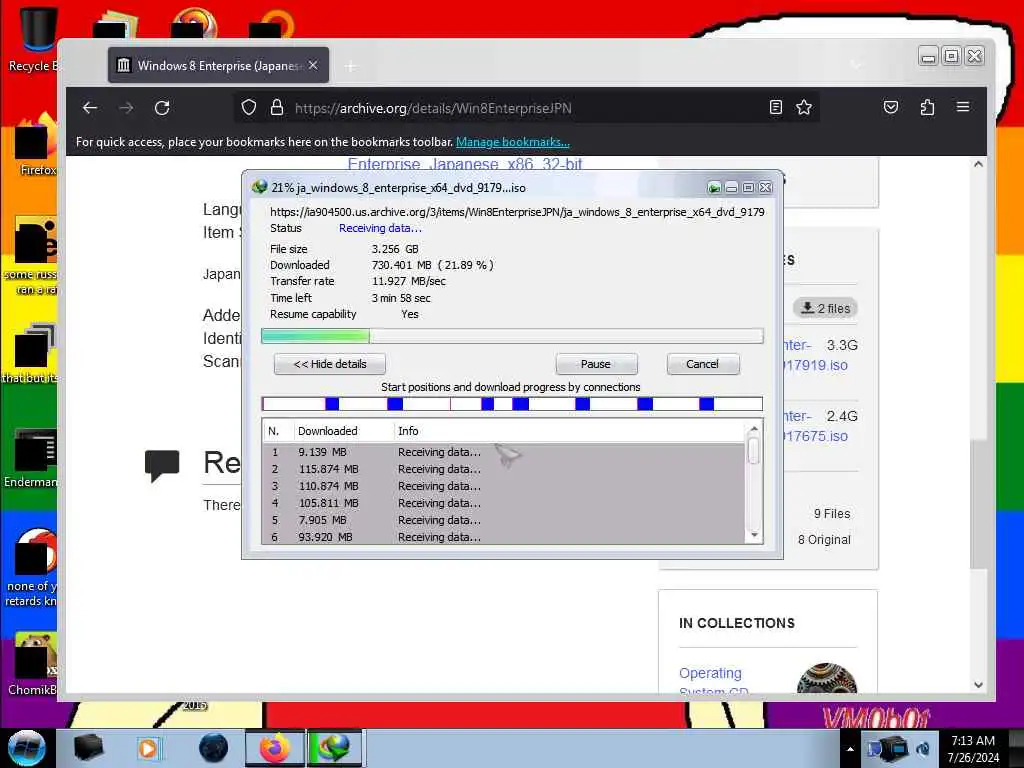The width and height of the screenshot is (1024, 768).
Task: Show hidden tray icons arrow
Action: 850,749
